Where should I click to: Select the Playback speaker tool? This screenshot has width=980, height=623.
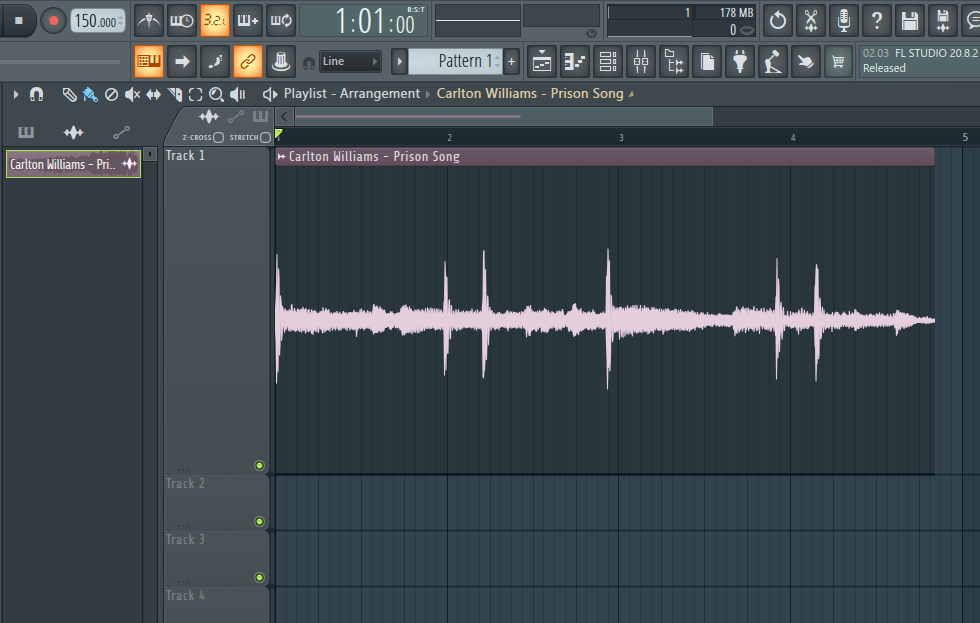point(238,94)
